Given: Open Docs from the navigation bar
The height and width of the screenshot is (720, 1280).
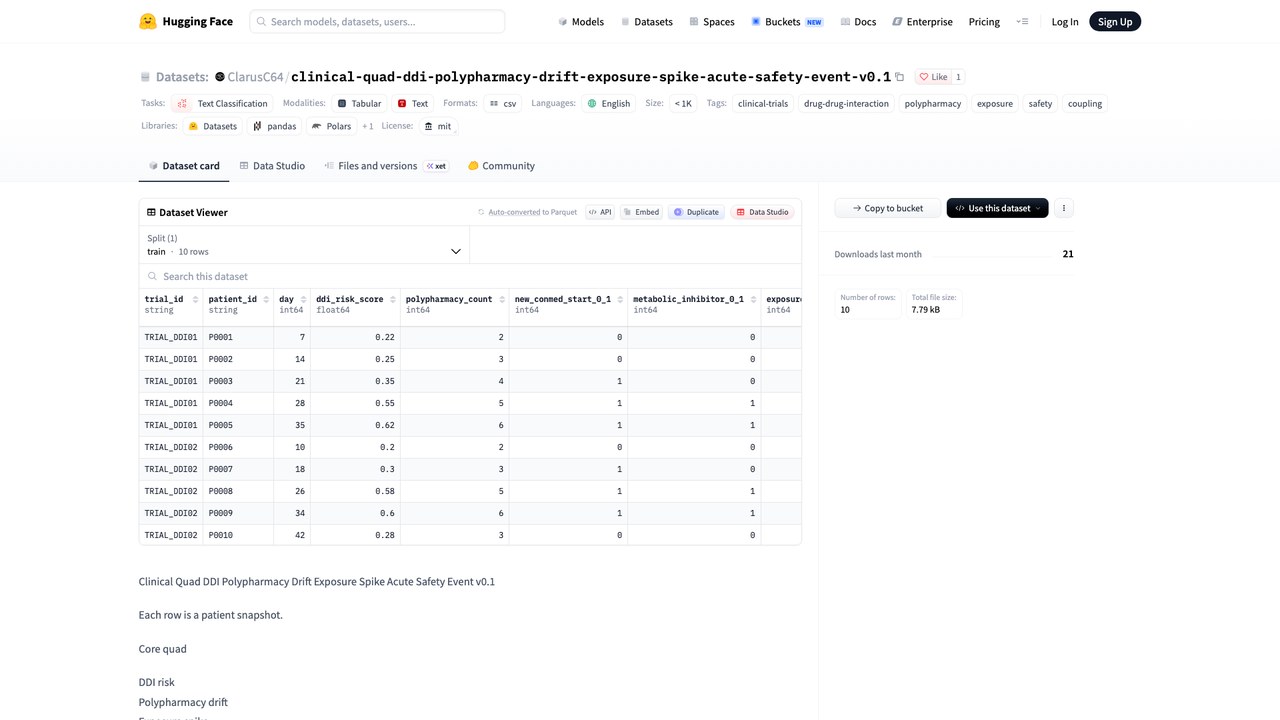Looking at the screenshot, I should [x=858, y=21].
